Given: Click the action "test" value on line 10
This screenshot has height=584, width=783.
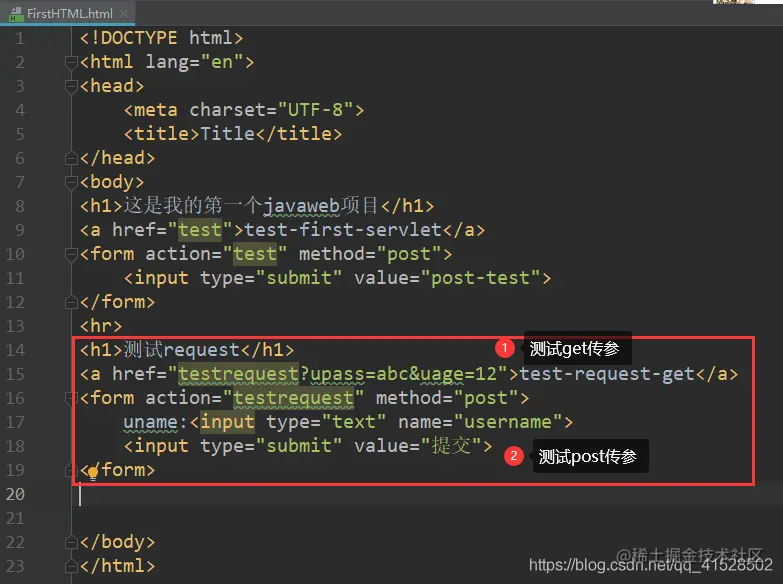Looking at the screenshot, I should [255, 253].
